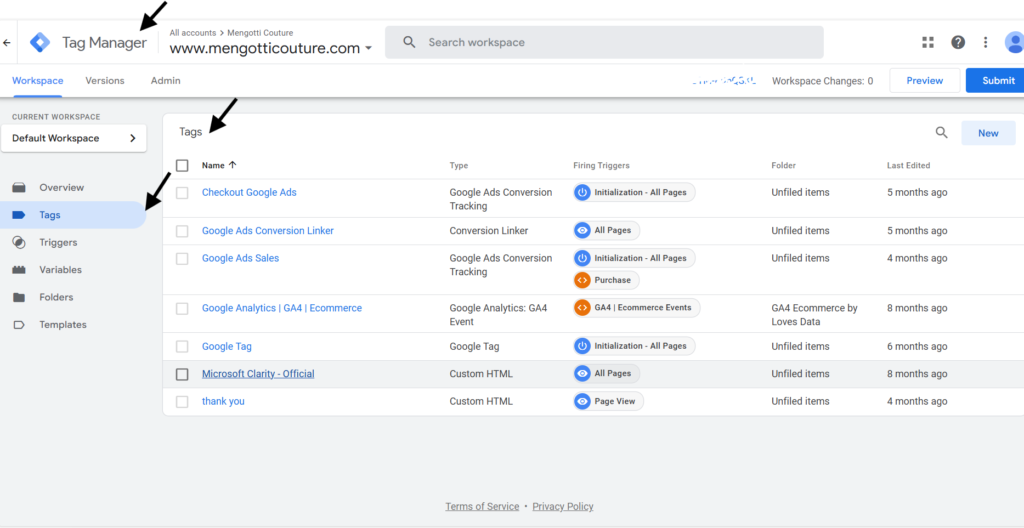This screenshot has height=528, width=1024.
Task: Click Microsoft Clarity All Pages eye icon
Action: click(x=583, y=373)
